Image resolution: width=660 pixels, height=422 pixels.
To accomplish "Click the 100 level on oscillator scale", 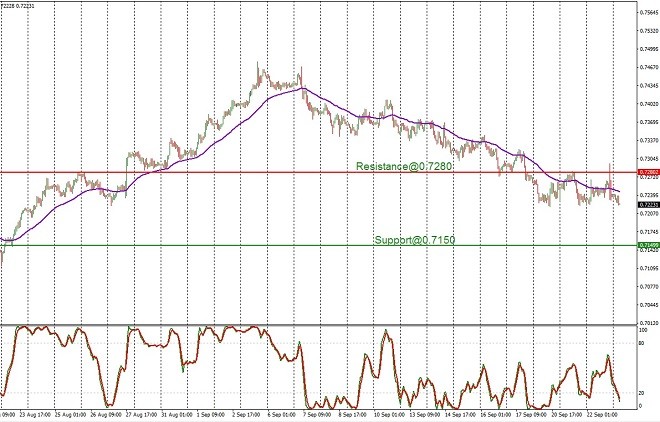I will pos(643,330).
